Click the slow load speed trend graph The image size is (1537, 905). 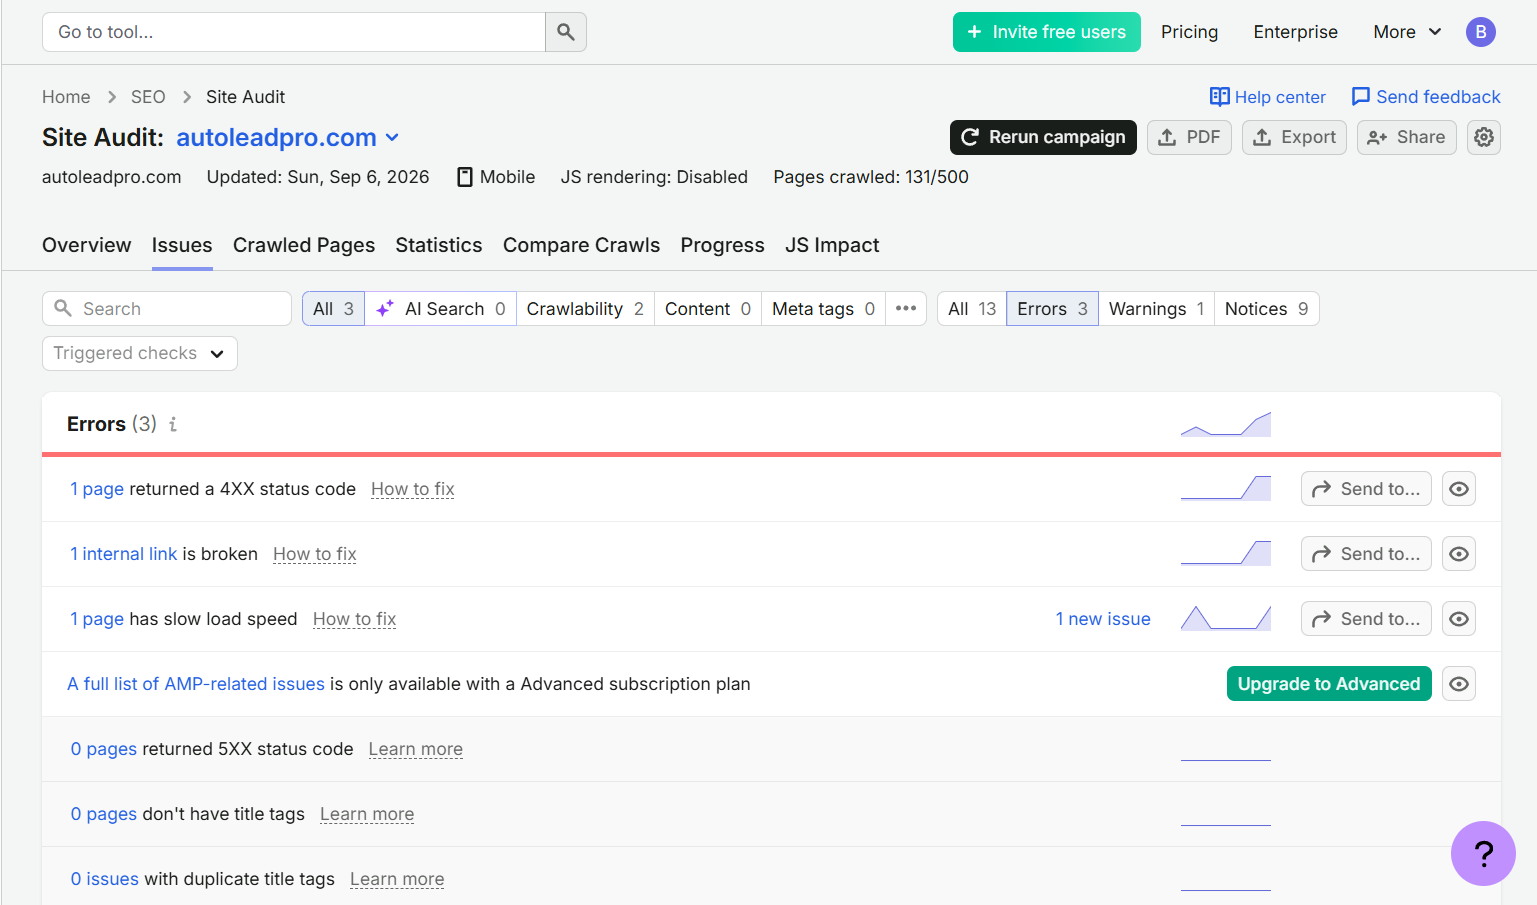tap(1226, 618)
